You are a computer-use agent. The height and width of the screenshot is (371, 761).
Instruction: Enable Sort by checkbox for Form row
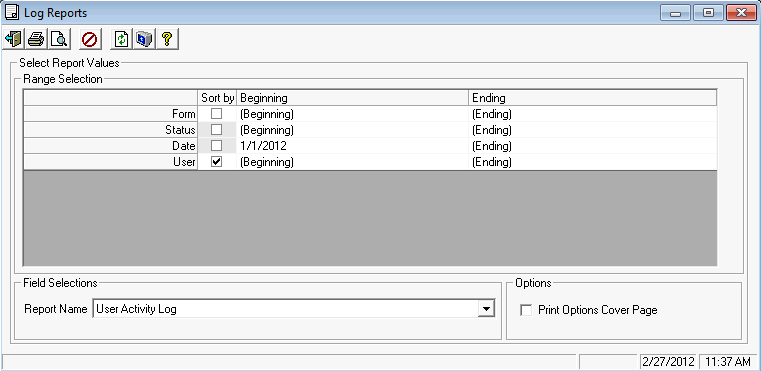(x=216, y=114)
